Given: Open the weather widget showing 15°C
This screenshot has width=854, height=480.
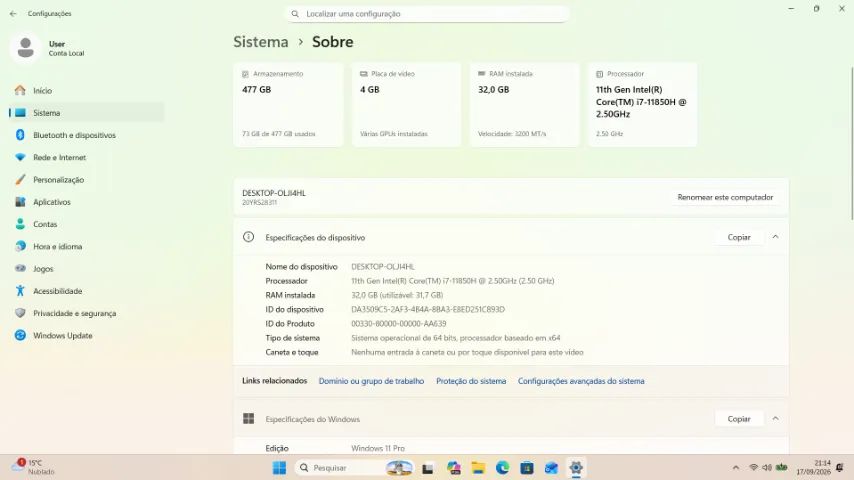Looking at the screenshot, I should point(34,467).
